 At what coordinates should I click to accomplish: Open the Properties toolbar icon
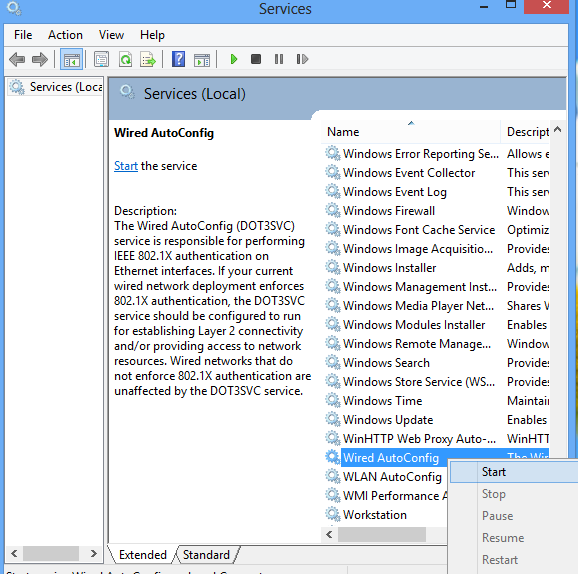click(x=101, y=59)
